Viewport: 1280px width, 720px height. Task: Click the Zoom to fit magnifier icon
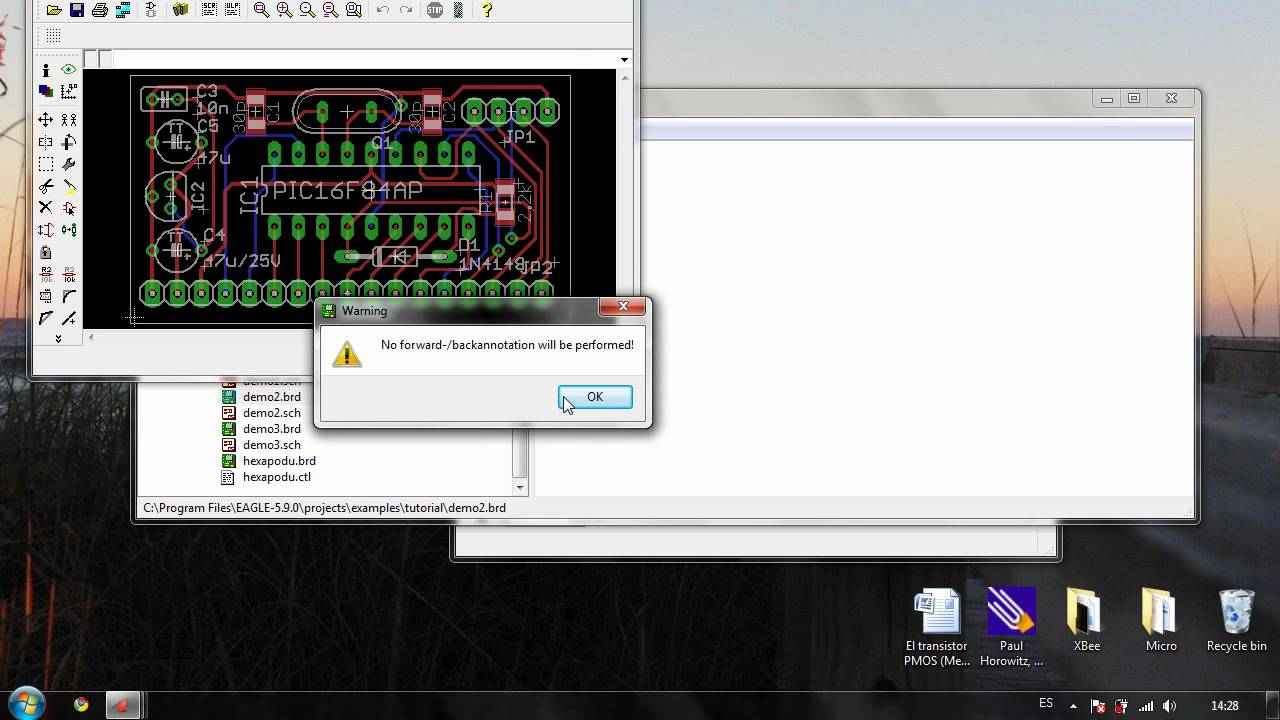point(261,10)
